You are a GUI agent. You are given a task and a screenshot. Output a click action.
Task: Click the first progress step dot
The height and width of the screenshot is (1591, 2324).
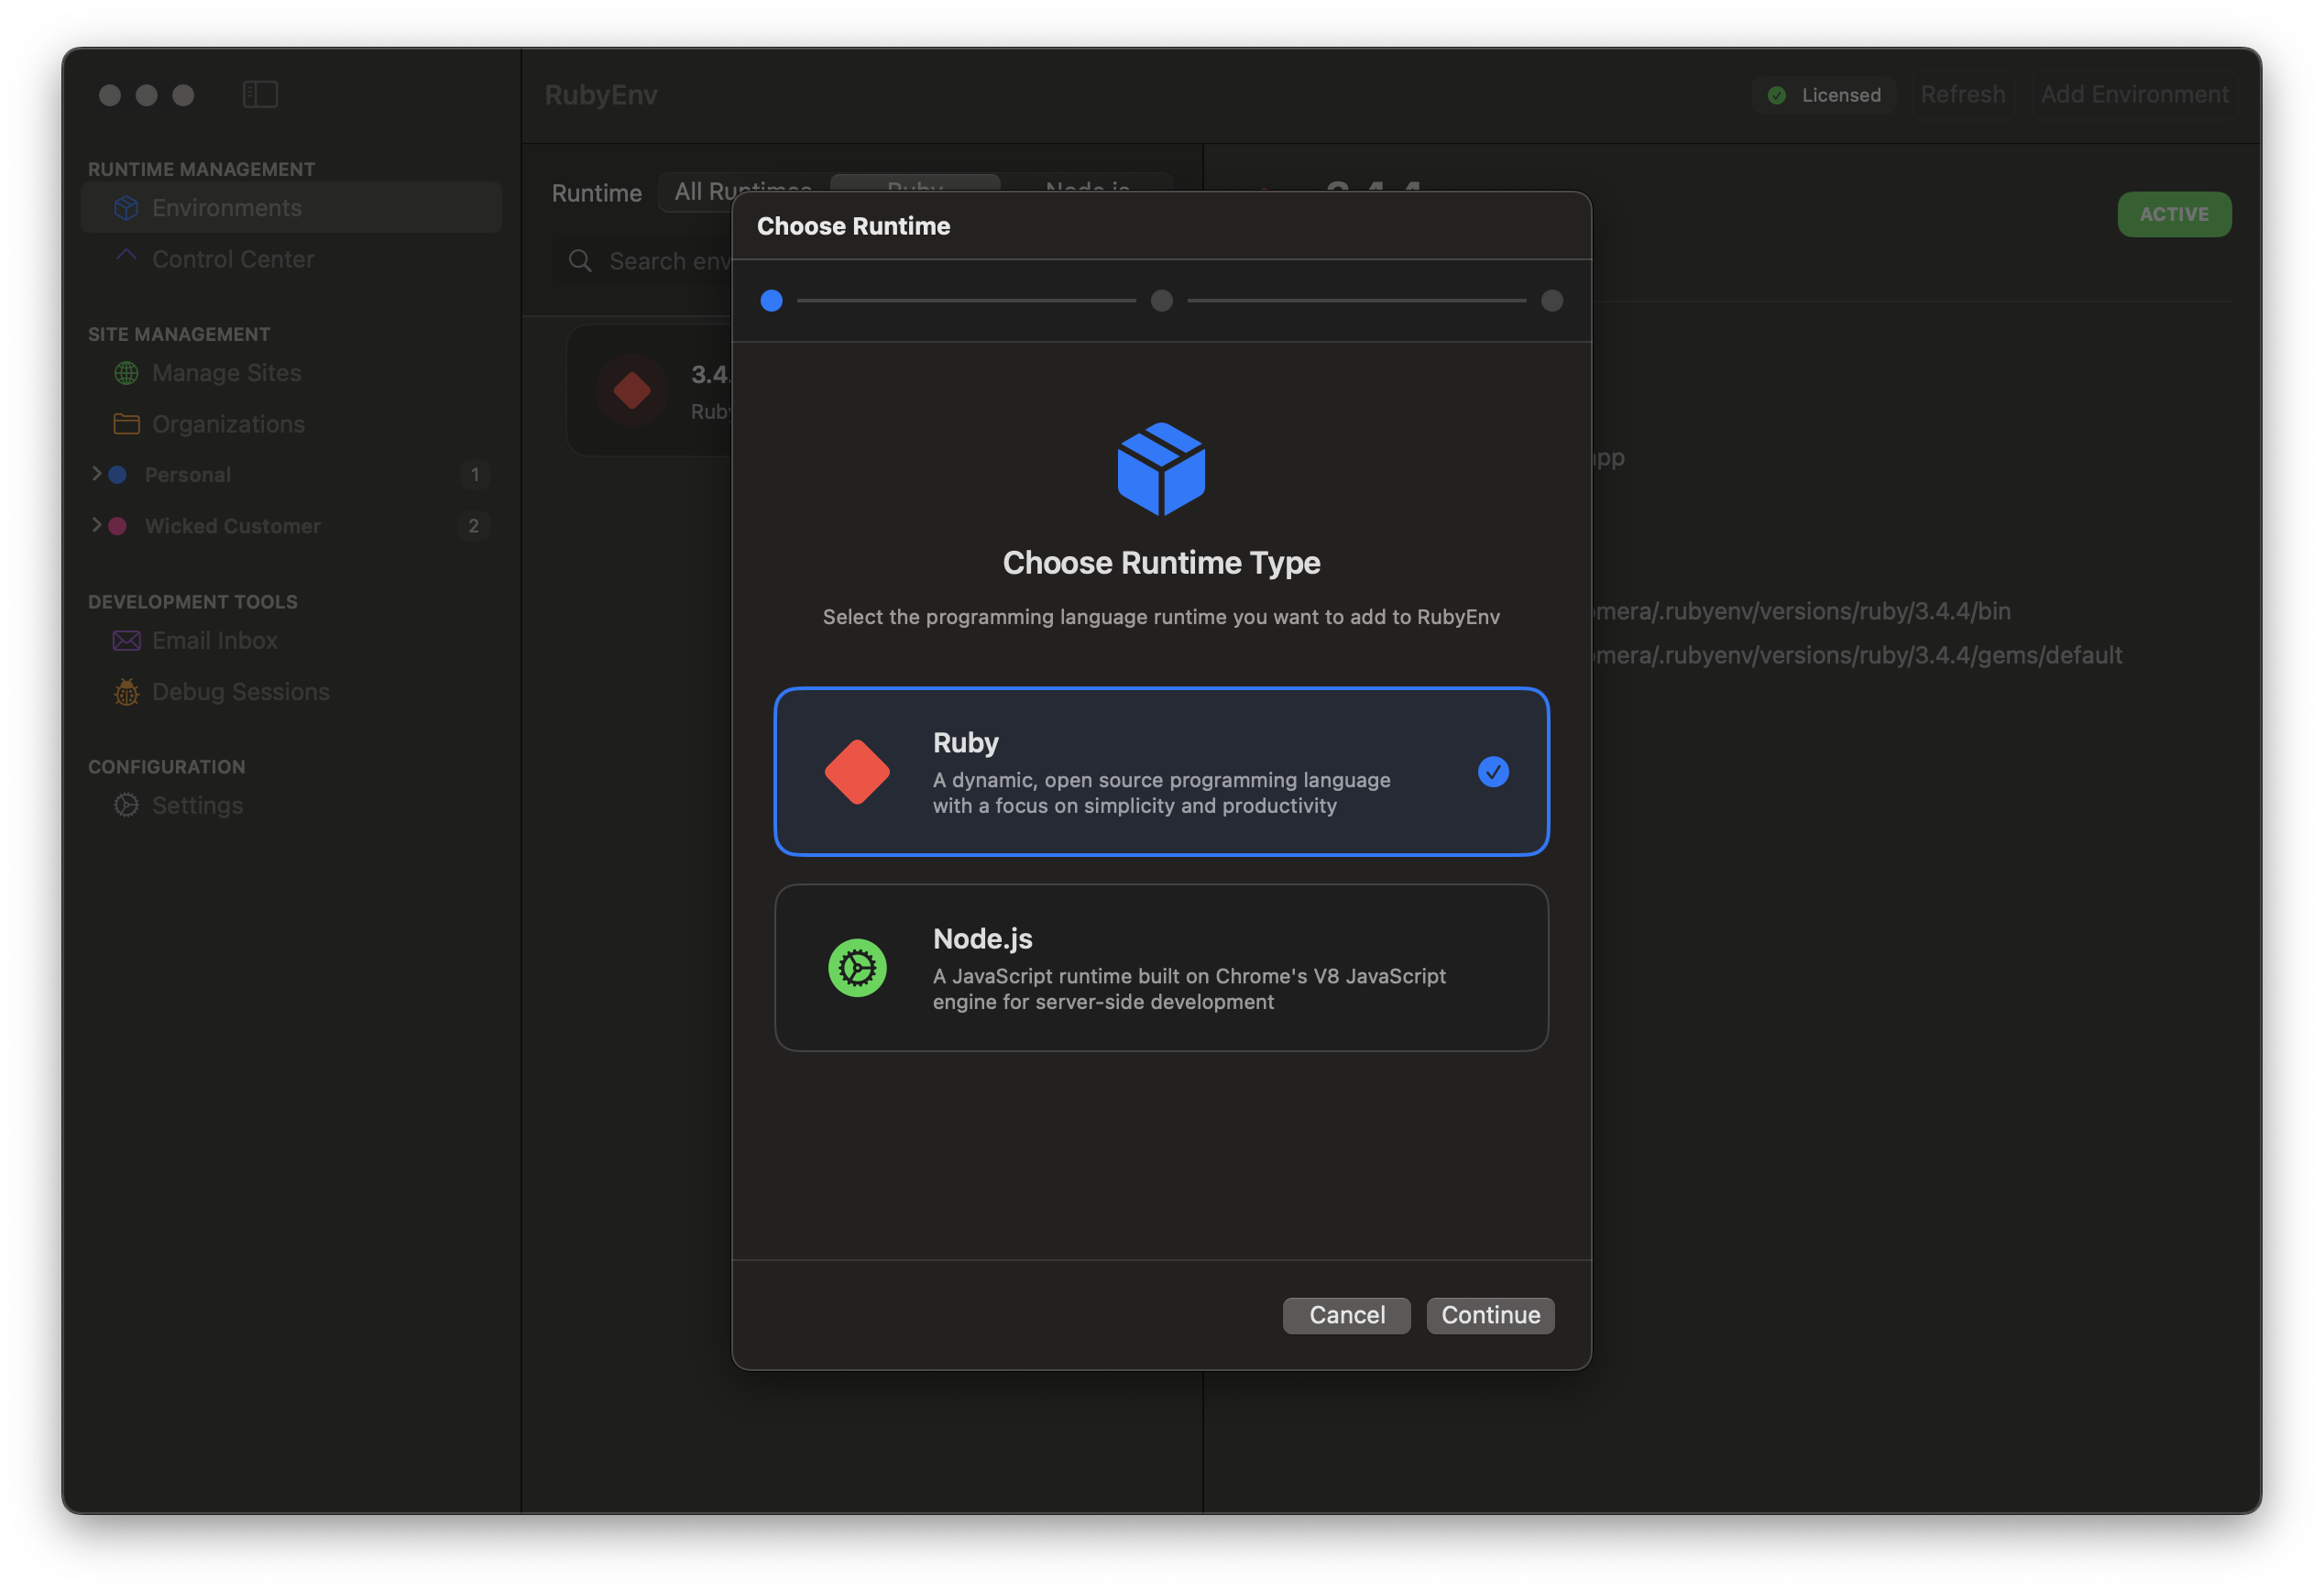tap(771, 300)
